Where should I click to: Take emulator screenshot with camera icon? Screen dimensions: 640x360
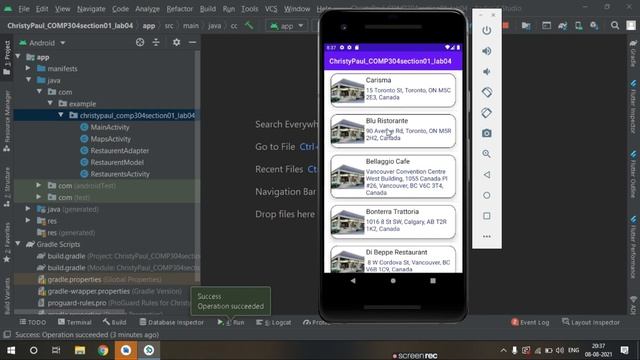coord(487,133)
